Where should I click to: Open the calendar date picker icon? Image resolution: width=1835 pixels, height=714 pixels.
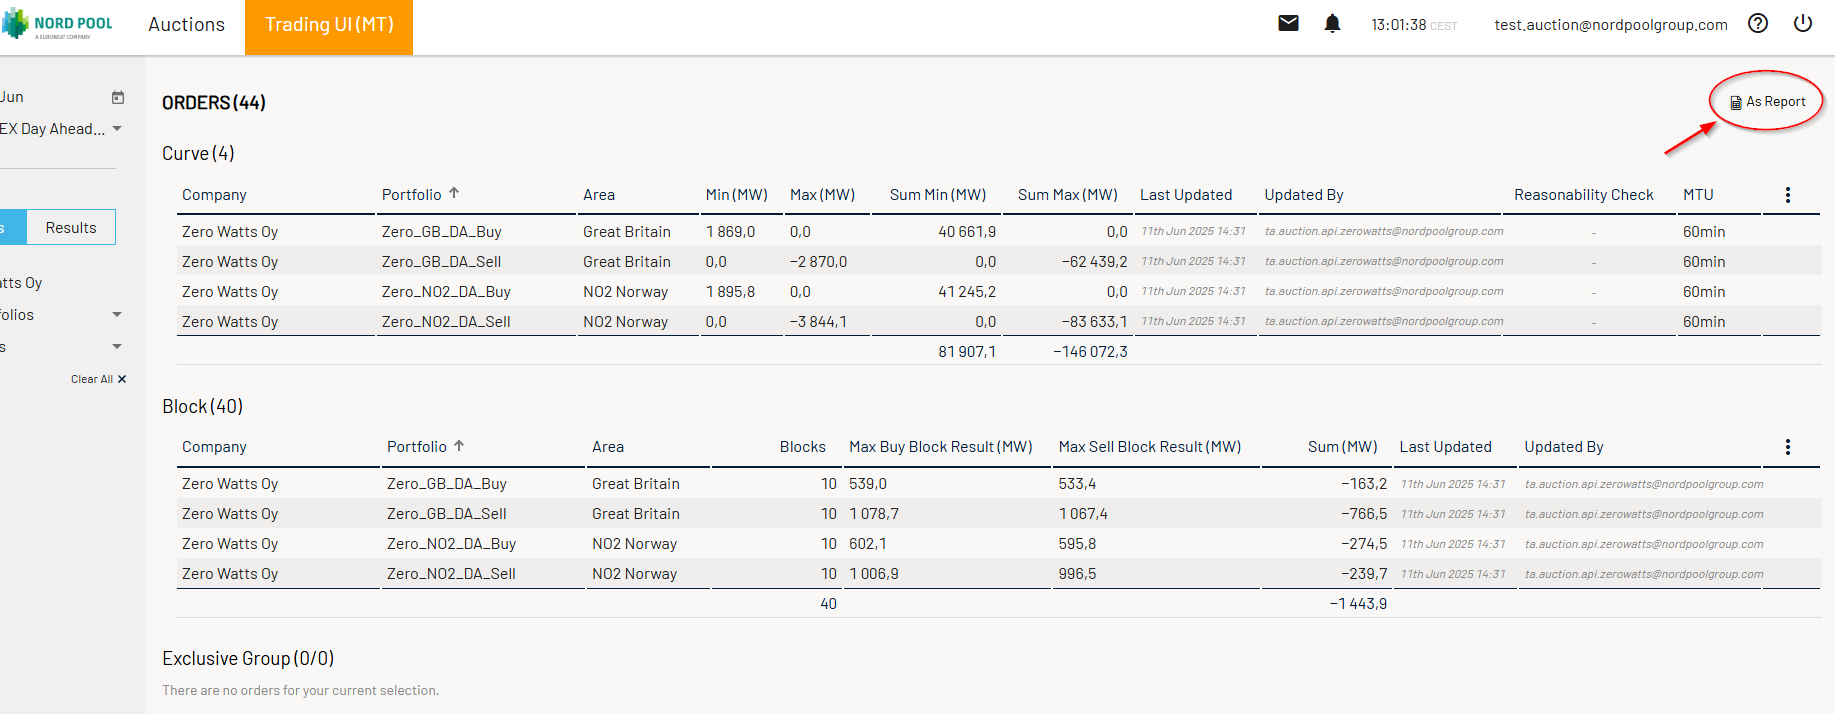118,97
